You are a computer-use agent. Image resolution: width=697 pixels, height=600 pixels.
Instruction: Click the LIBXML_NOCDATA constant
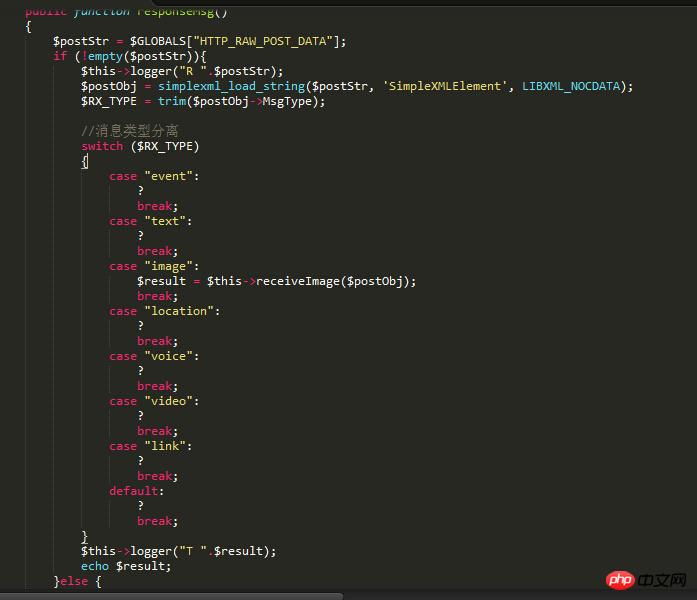pyautogui.click(x=574, y=86)
